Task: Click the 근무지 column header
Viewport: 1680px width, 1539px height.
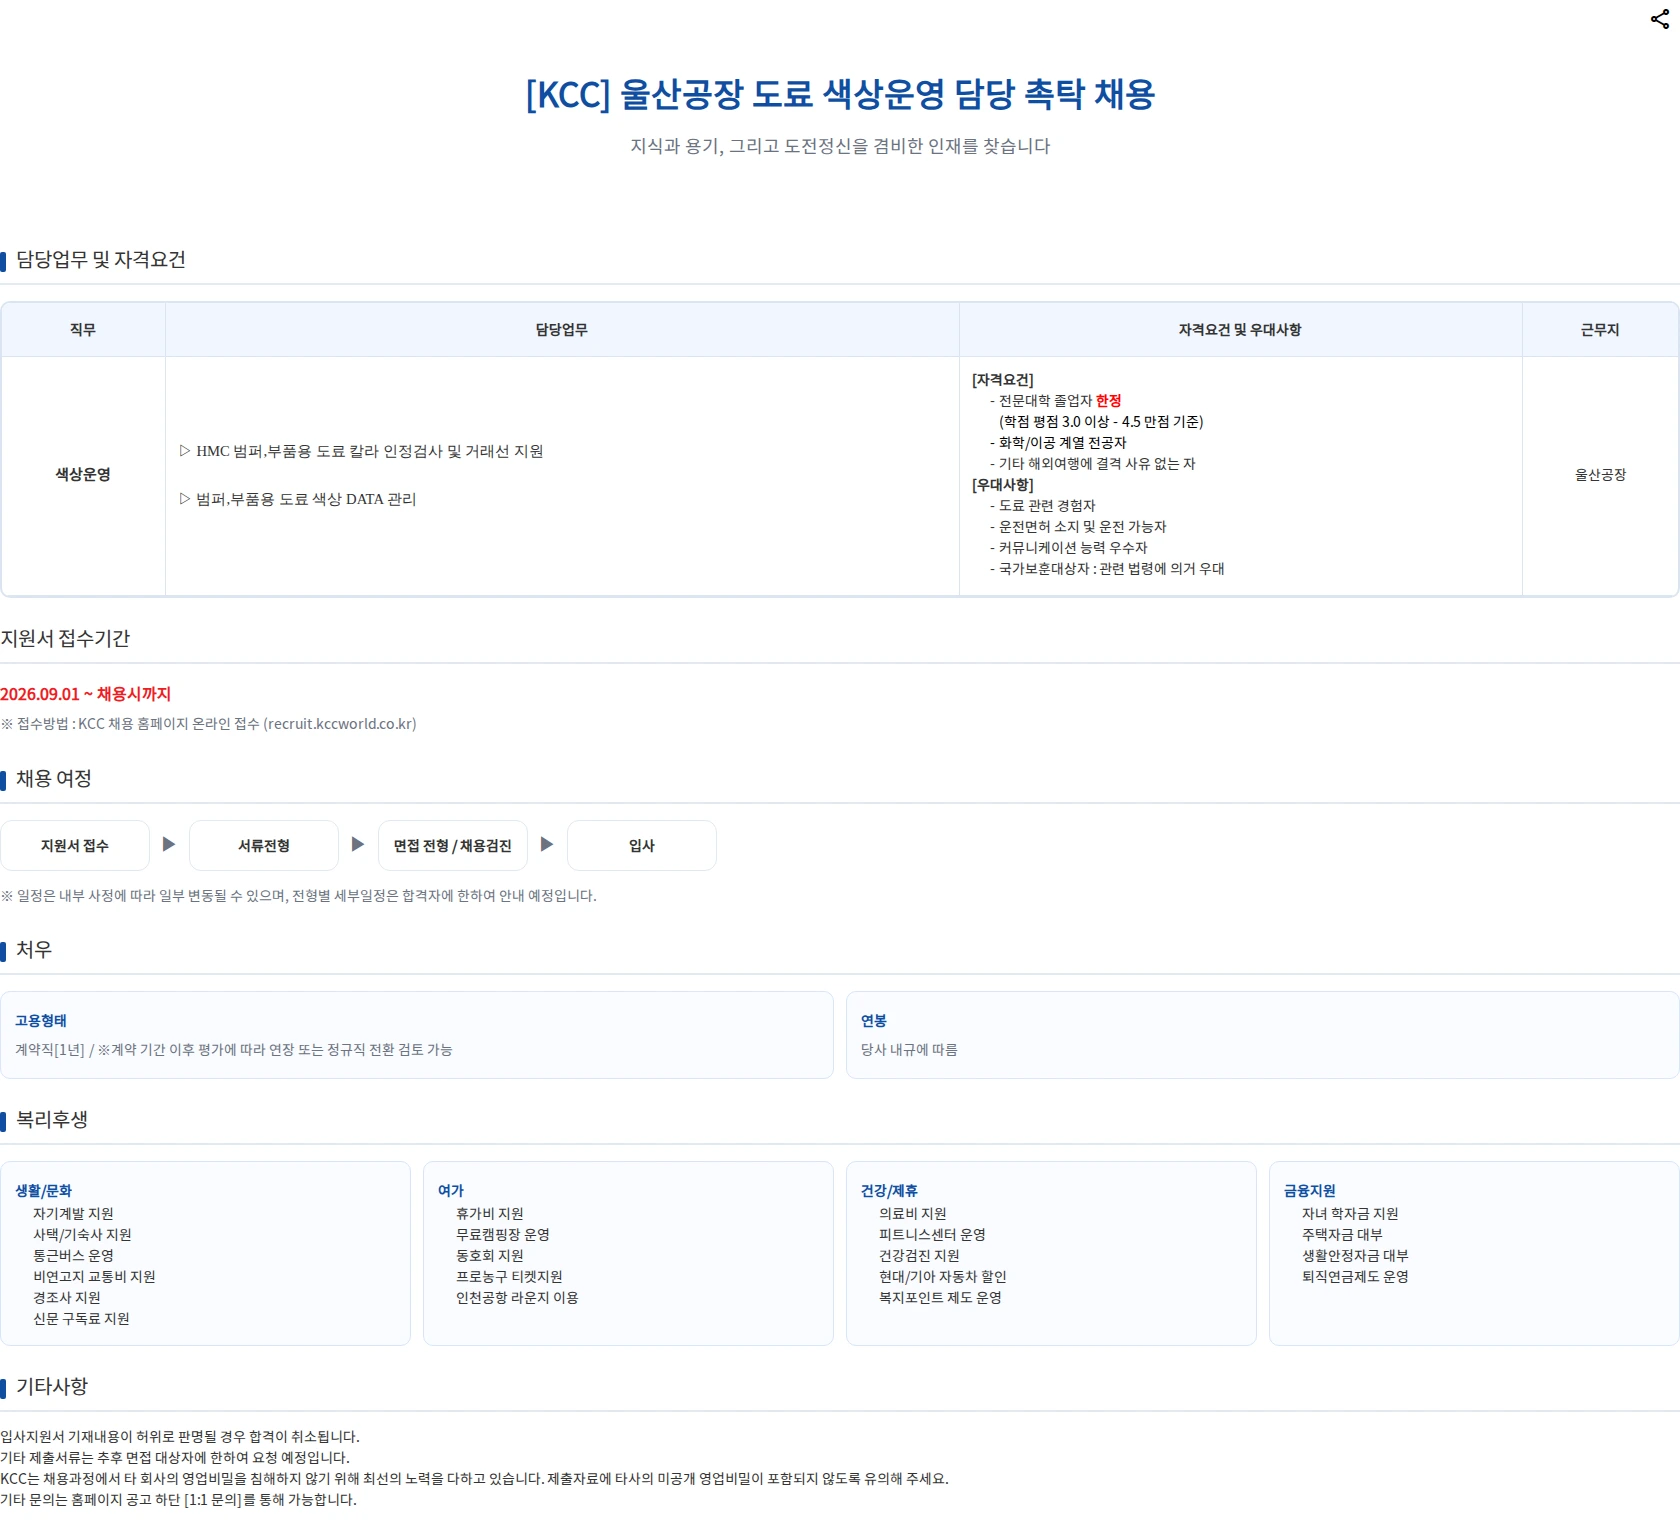Action: [x=1600, y=330]
